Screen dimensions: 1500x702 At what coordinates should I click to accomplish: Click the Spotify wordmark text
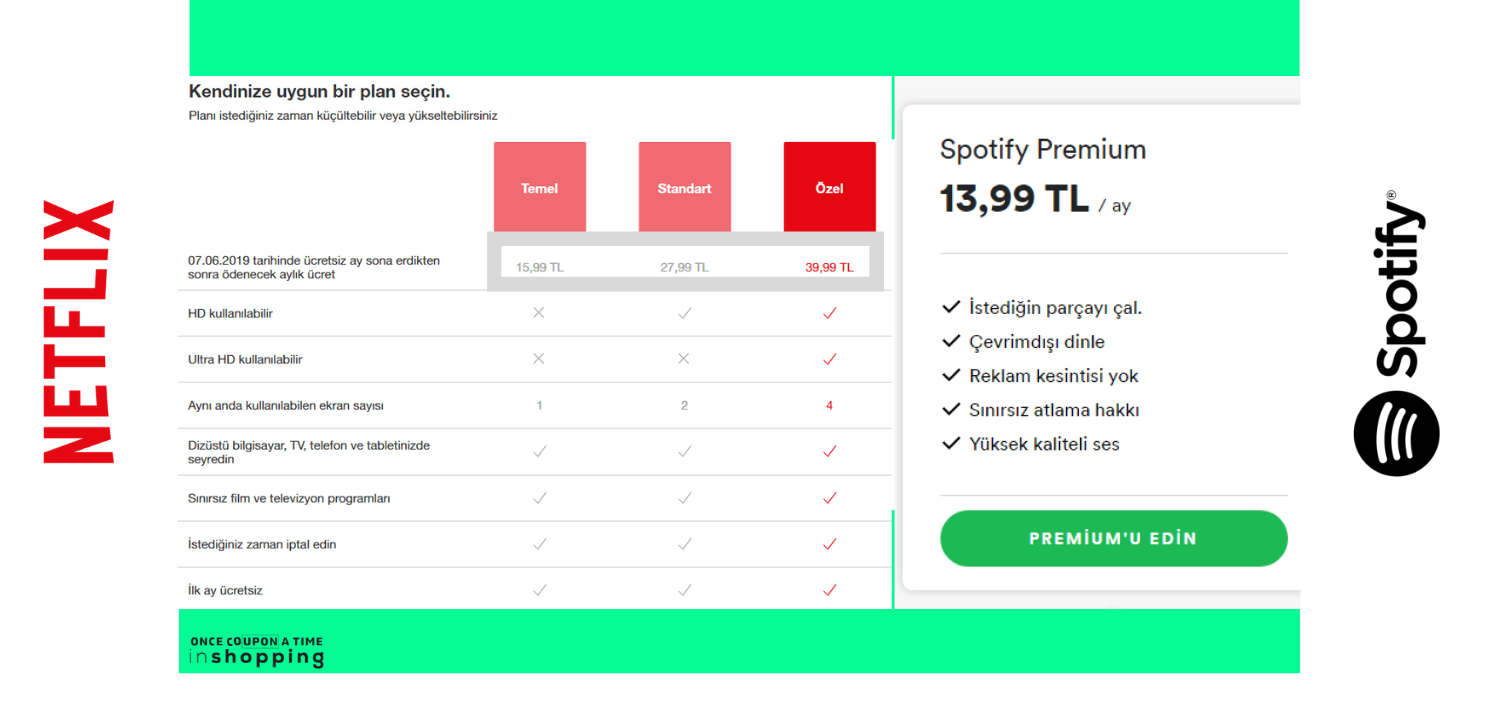click(x=1399, y=284)
